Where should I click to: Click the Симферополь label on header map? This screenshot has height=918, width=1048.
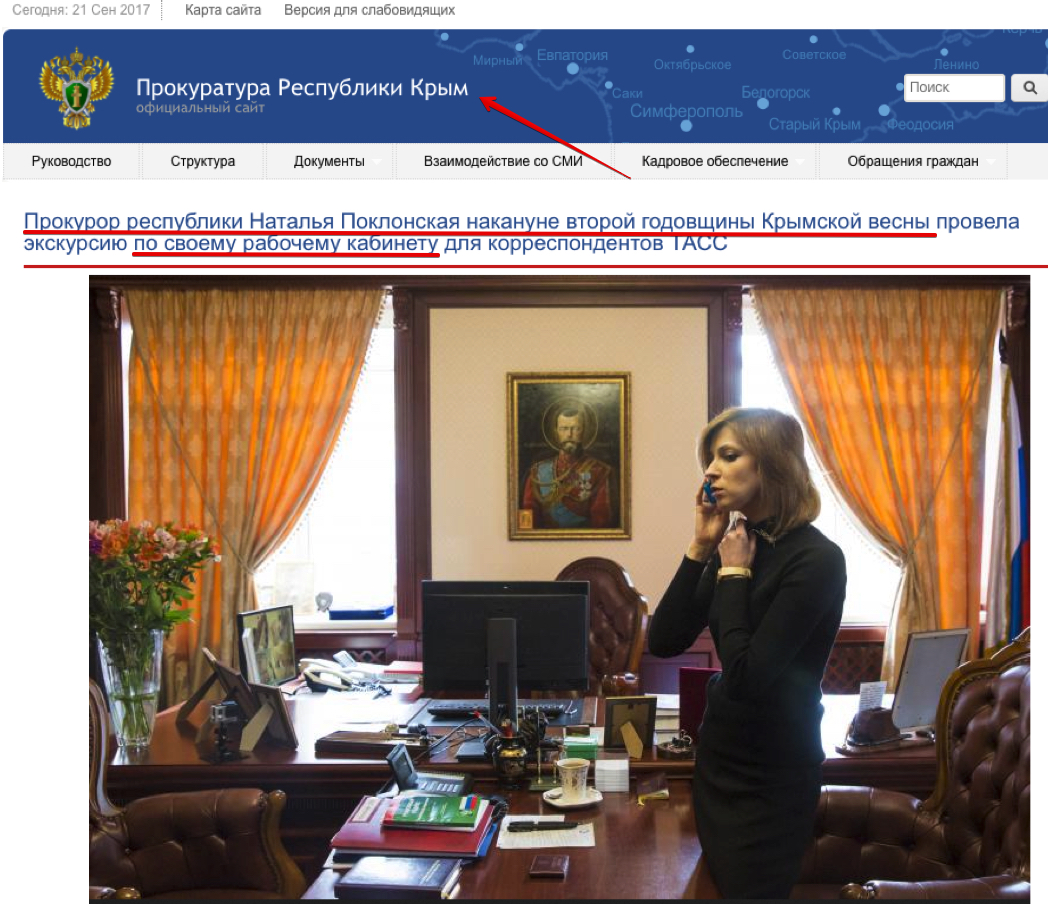(686, 111)
